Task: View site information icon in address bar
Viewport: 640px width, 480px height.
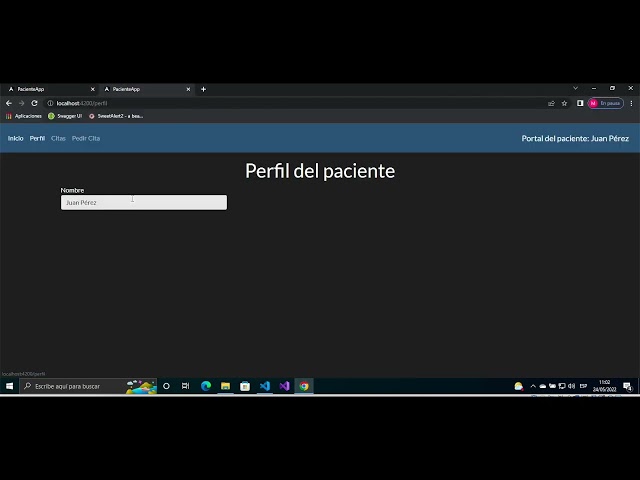Action: (x=50, y=103)
